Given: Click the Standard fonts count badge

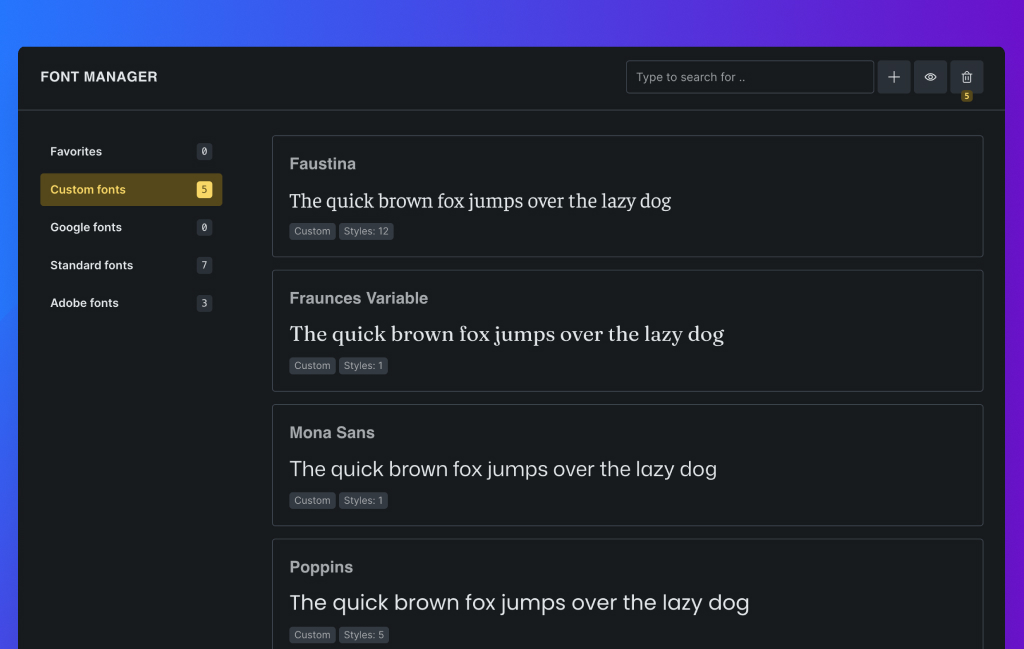Looking at the screenshot, I should [204, 266].
